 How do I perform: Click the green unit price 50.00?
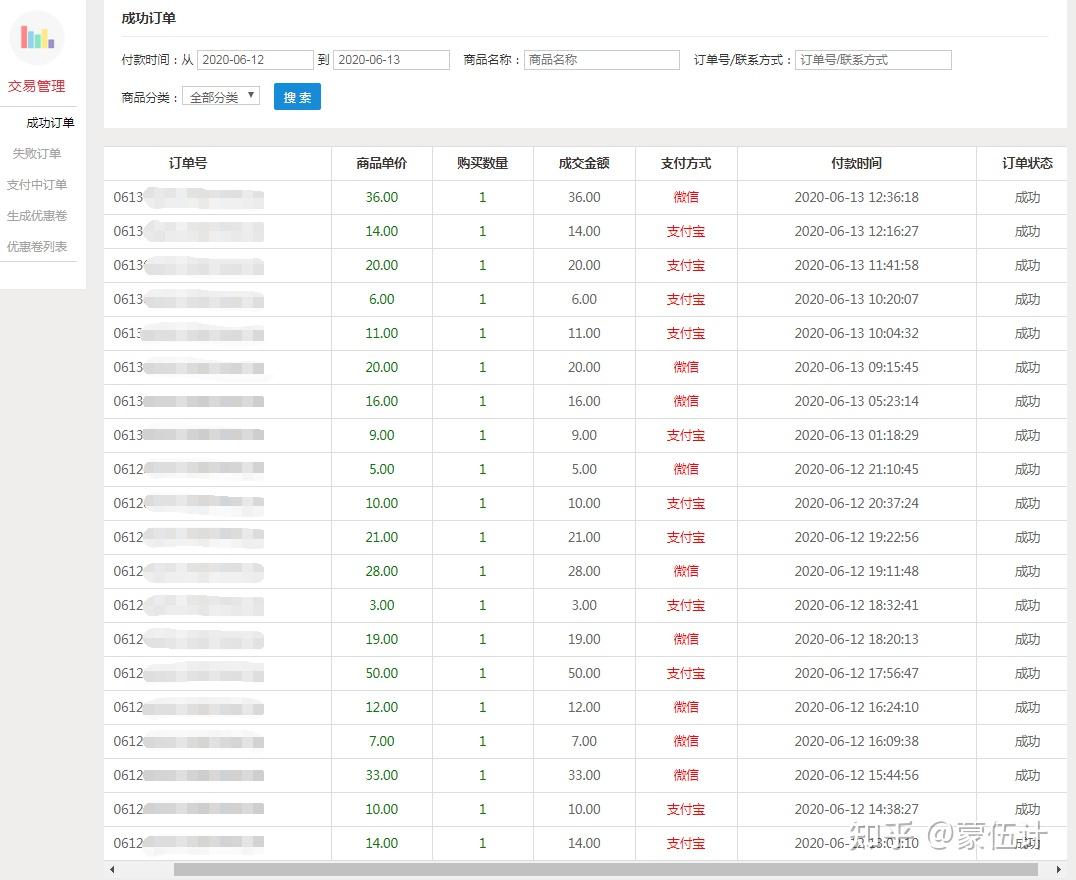(x=382, y=673)
